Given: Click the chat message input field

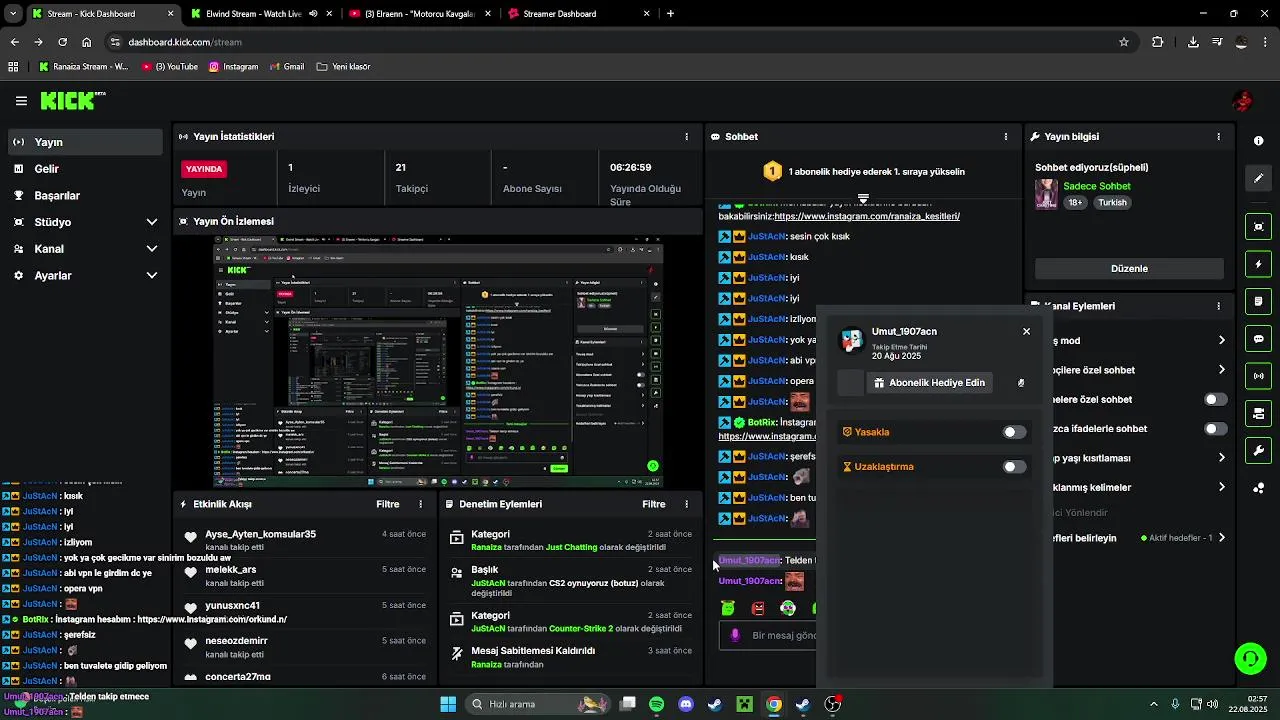Looking at the screenshot, I should click(768, 636).
